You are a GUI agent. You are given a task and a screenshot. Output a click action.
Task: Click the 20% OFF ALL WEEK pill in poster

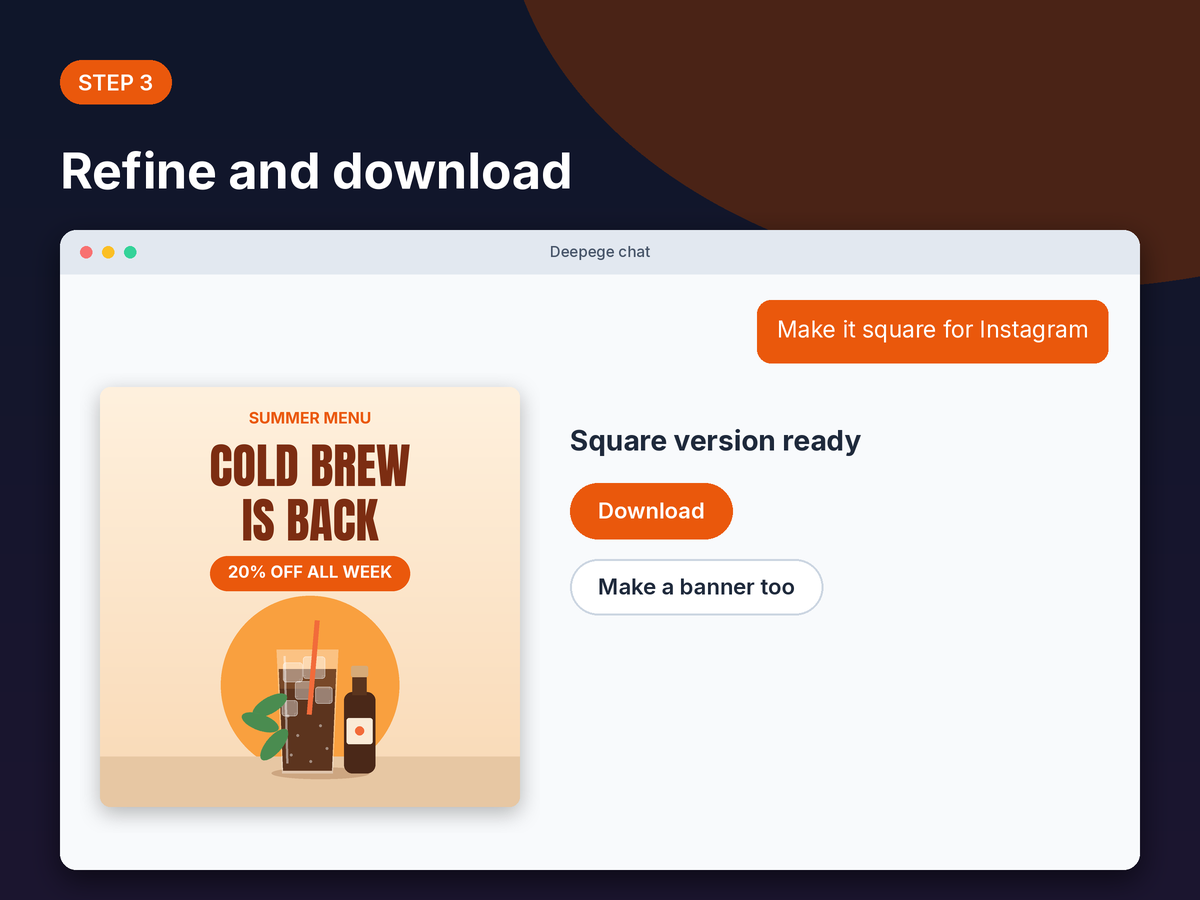[310, 573]
